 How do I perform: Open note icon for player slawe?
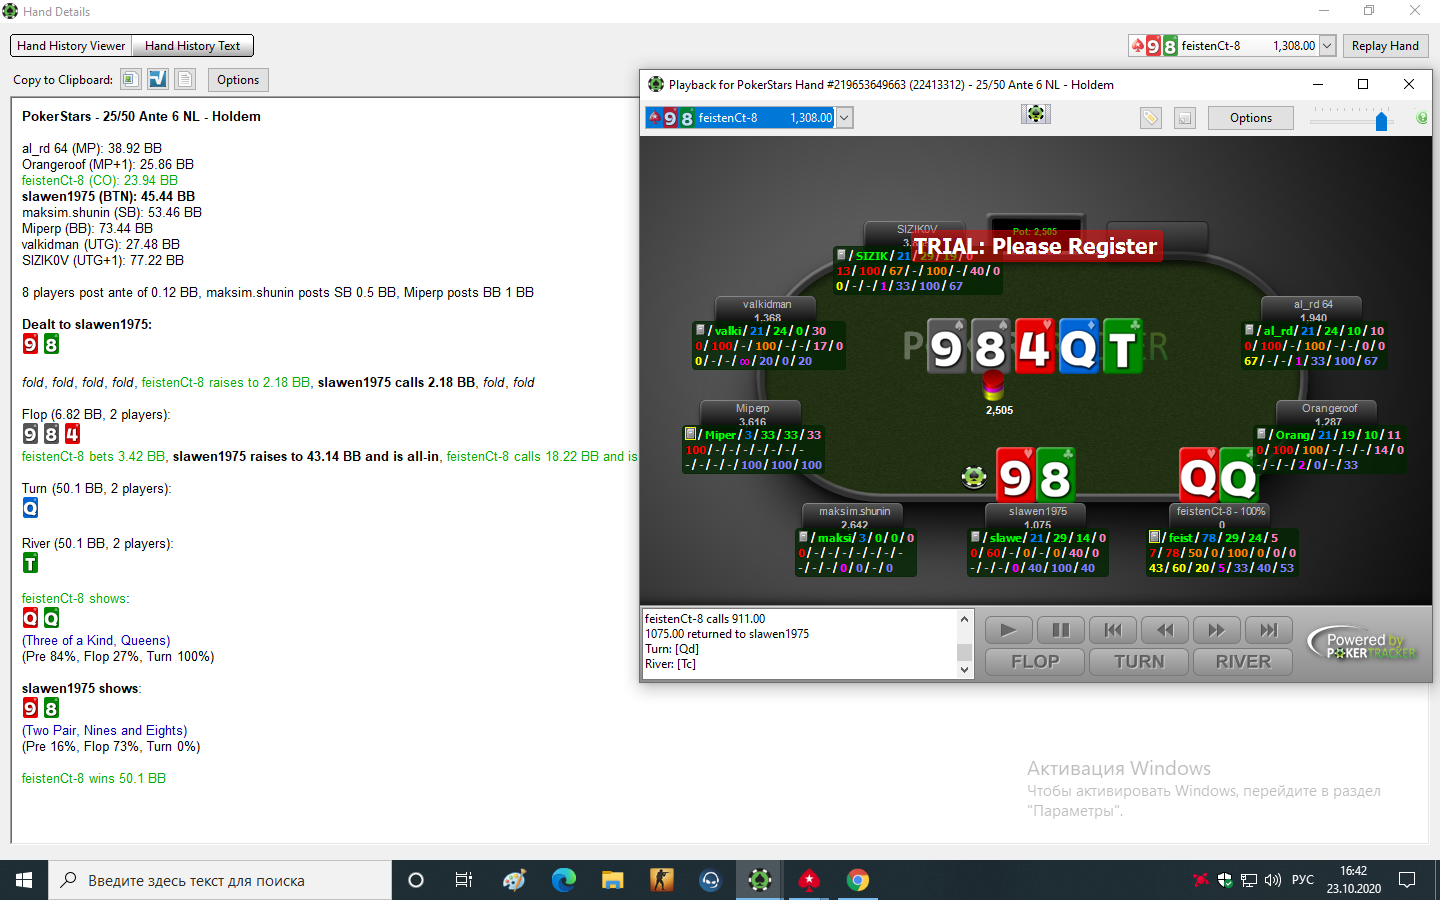point(975,536)
